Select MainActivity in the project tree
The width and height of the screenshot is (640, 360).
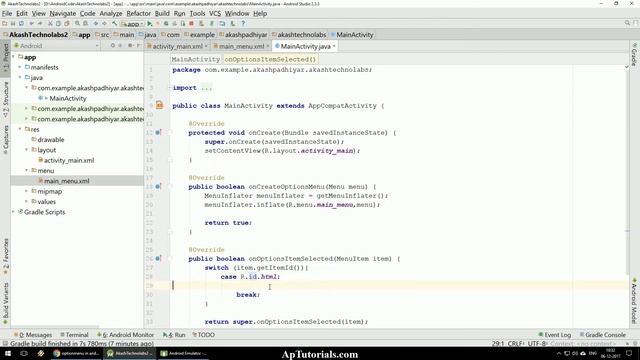[x=68, y=98]
